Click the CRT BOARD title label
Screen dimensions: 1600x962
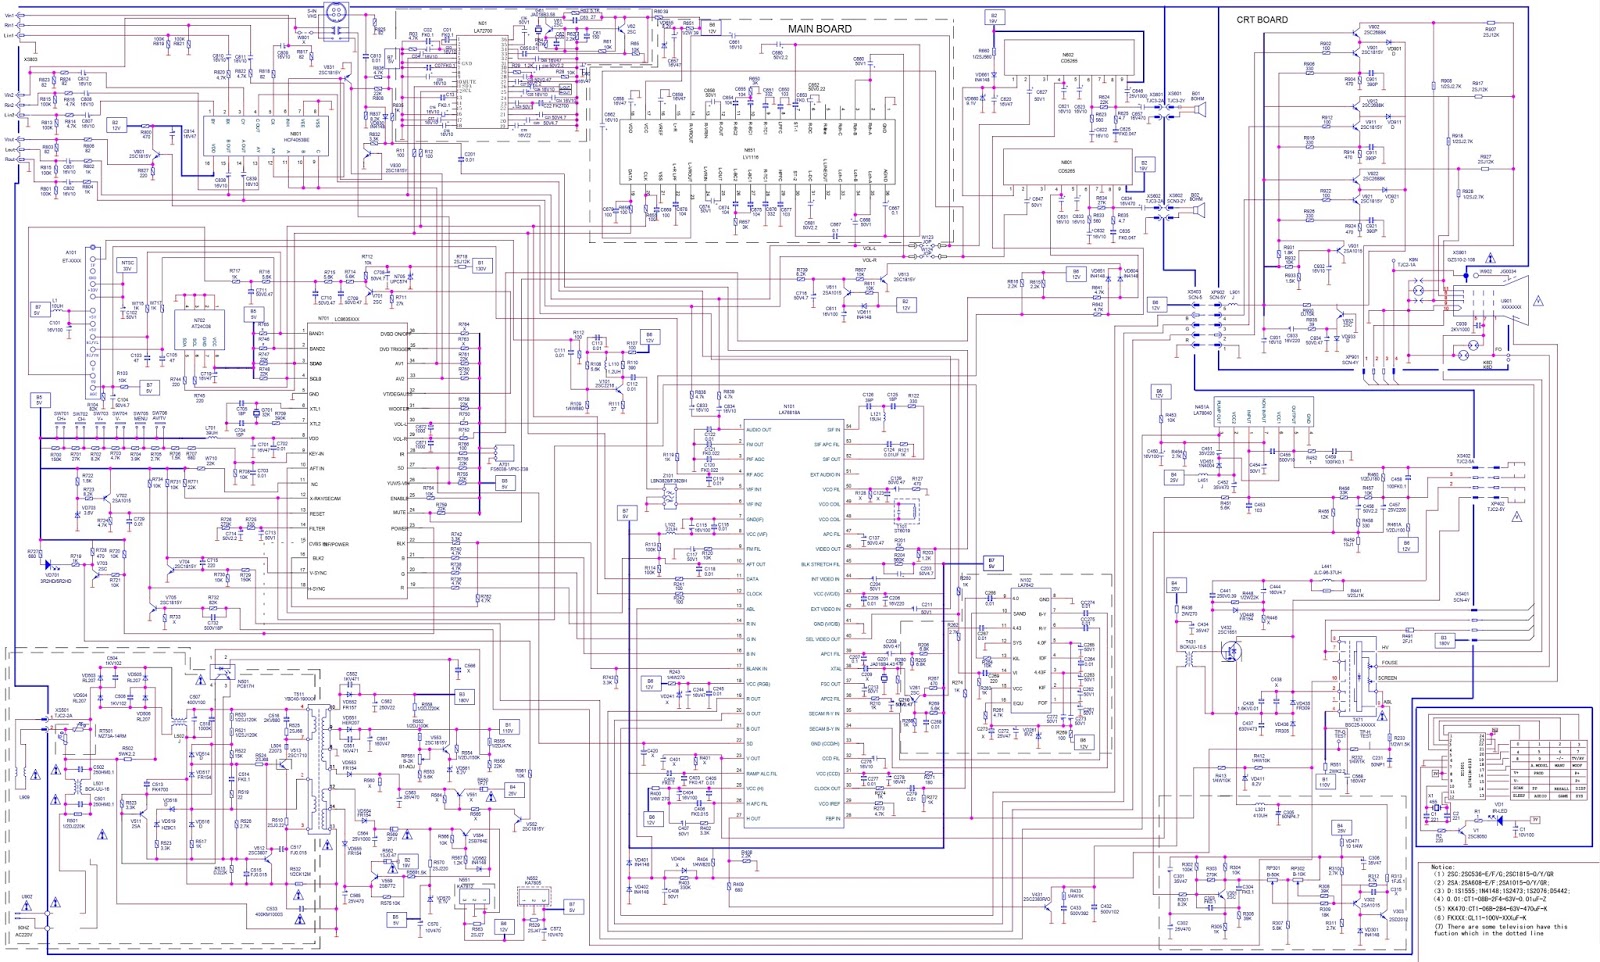(x=1262, y=19)
